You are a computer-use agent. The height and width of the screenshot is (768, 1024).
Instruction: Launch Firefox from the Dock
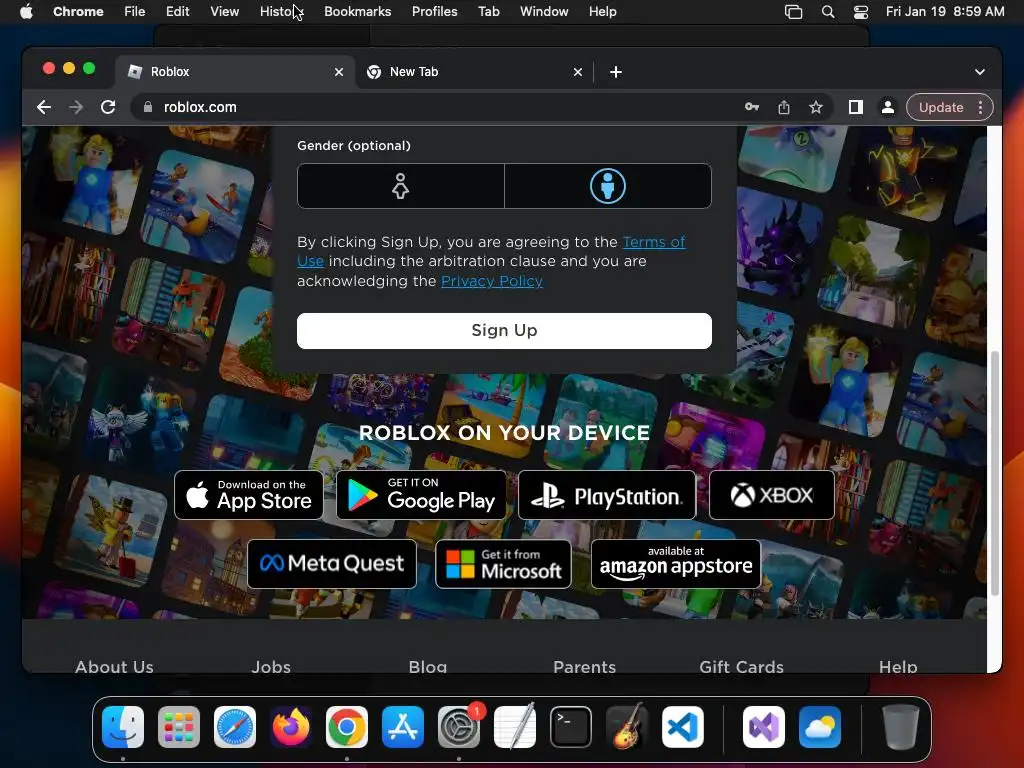[x=291, y=727]
